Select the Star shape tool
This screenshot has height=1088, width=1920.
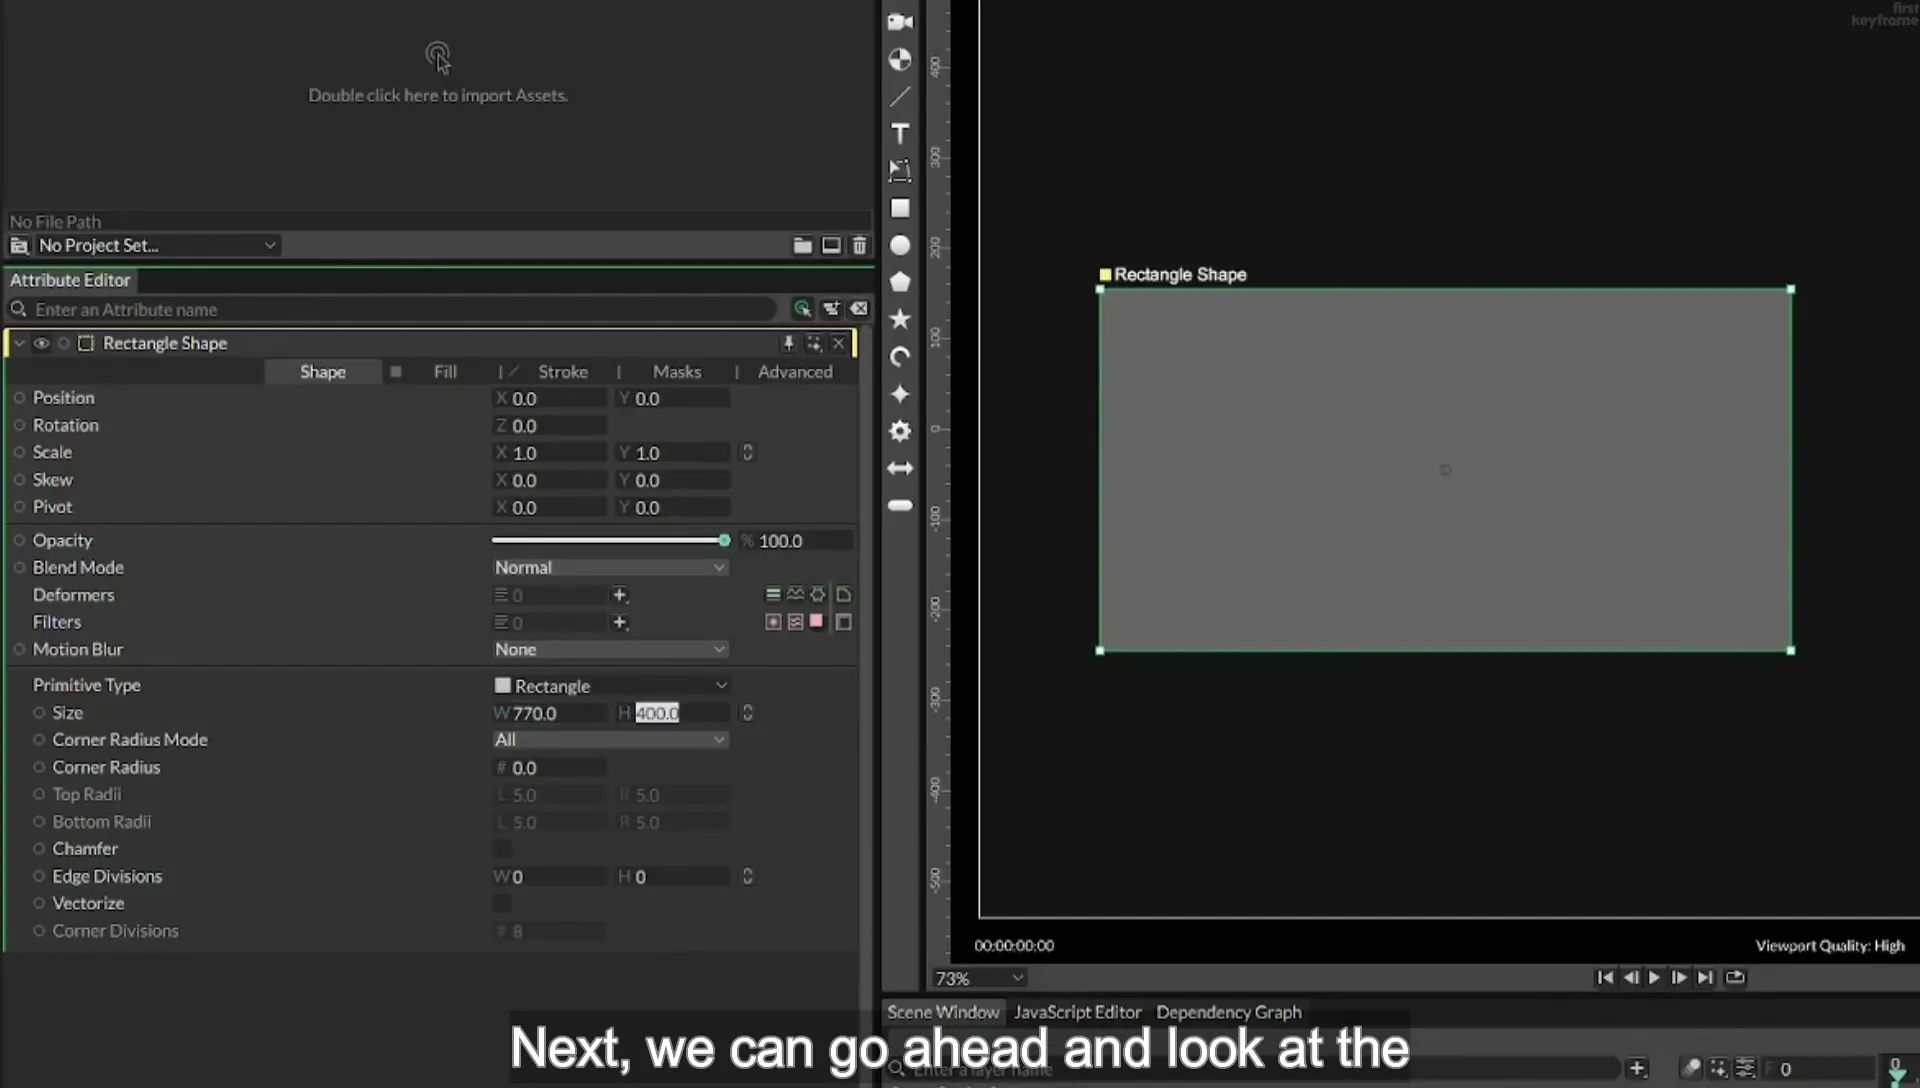pyautogui.click(x=900, y=319)
